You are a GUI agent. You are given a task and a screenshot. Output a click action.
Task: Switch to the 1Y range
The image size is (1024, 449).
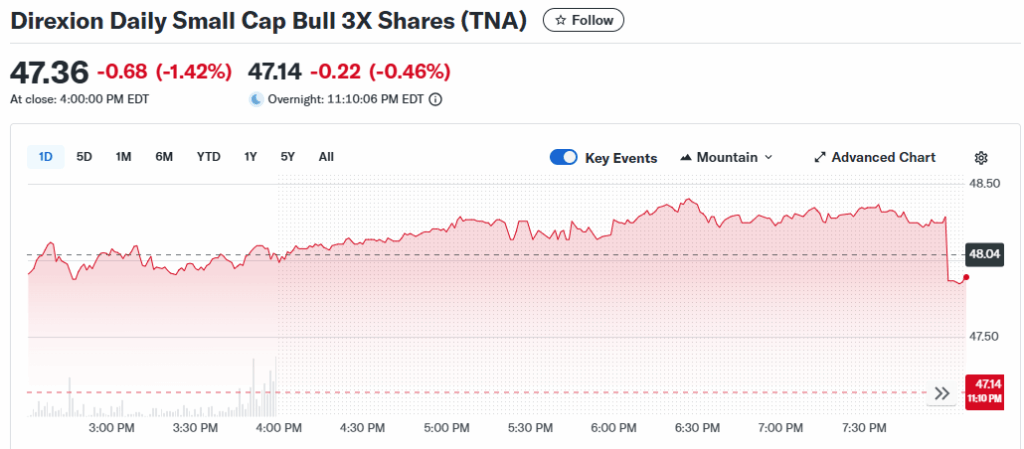tap(250, 156)
